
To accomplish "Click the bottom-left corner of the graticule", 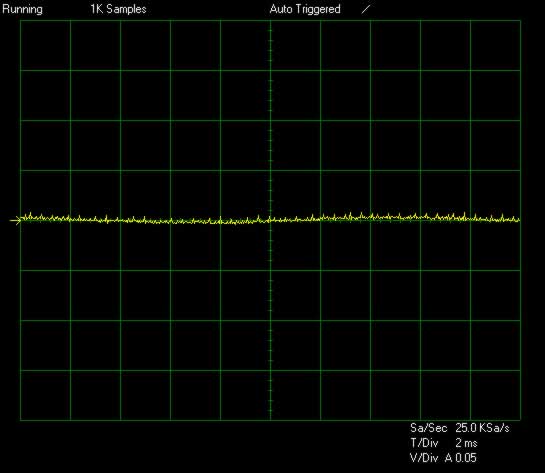I will (x=21, y=420).
